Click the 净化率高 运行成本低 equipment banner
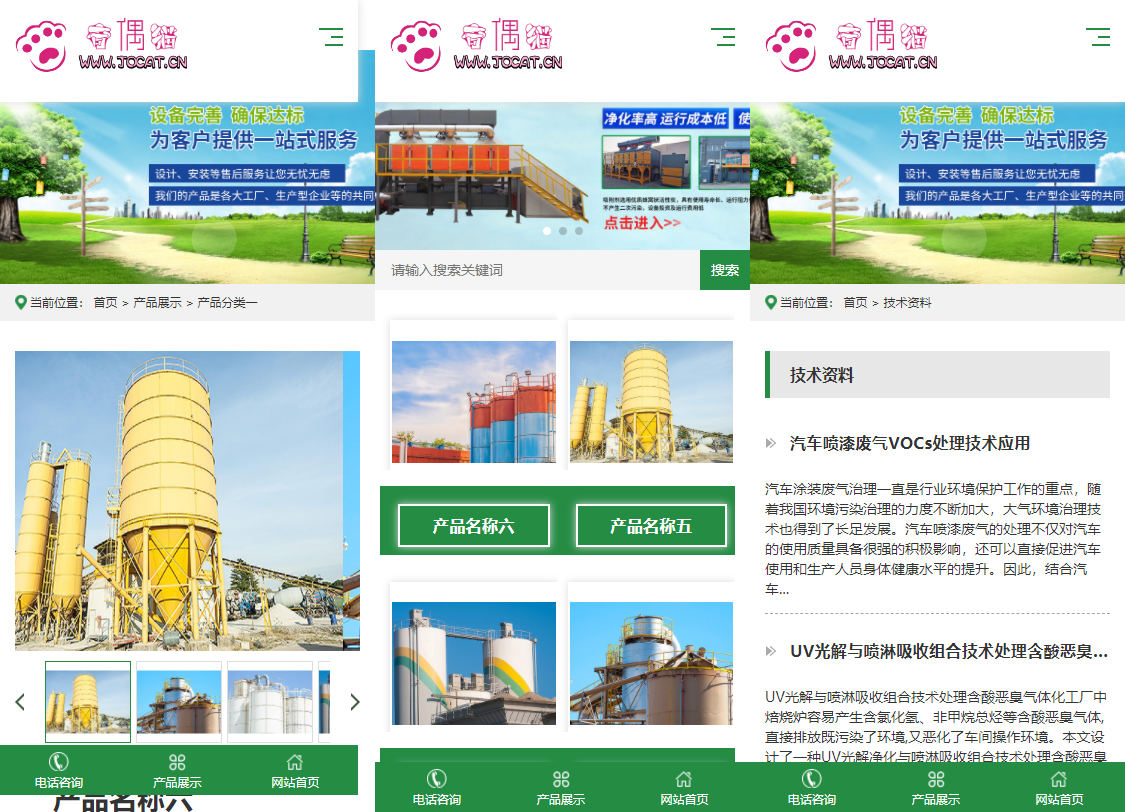This screenshot has height=812, width=1125. [x=562, y=176]
